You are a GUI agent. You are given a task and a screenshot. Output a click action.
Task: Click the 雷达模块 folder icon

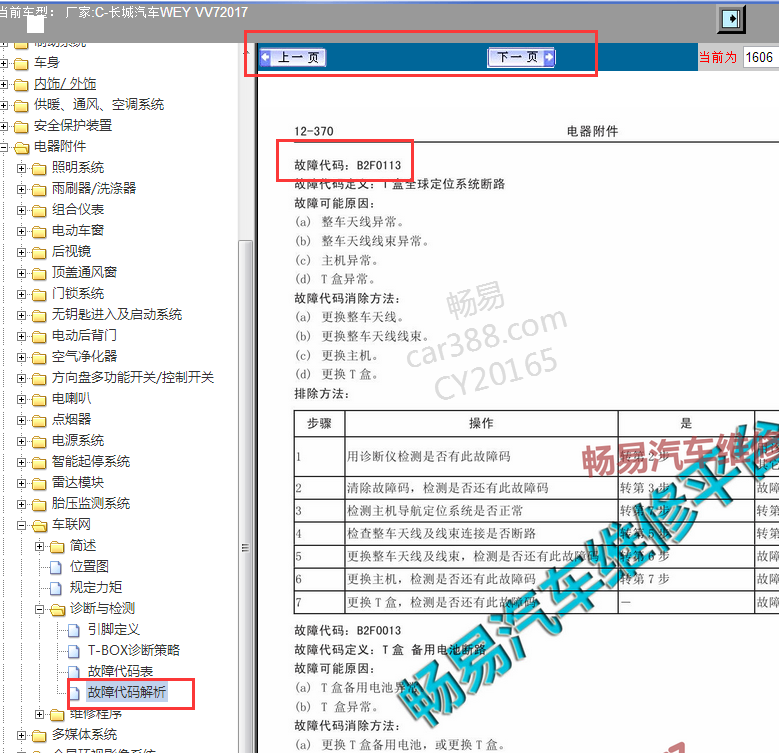point(39,483)
